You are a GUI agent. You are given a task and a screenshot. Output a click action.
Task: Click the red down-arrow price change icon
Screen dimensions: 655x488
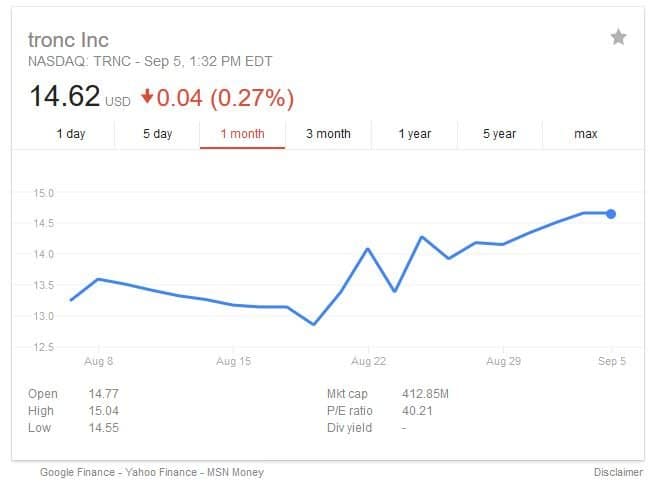tap(147, 97)
